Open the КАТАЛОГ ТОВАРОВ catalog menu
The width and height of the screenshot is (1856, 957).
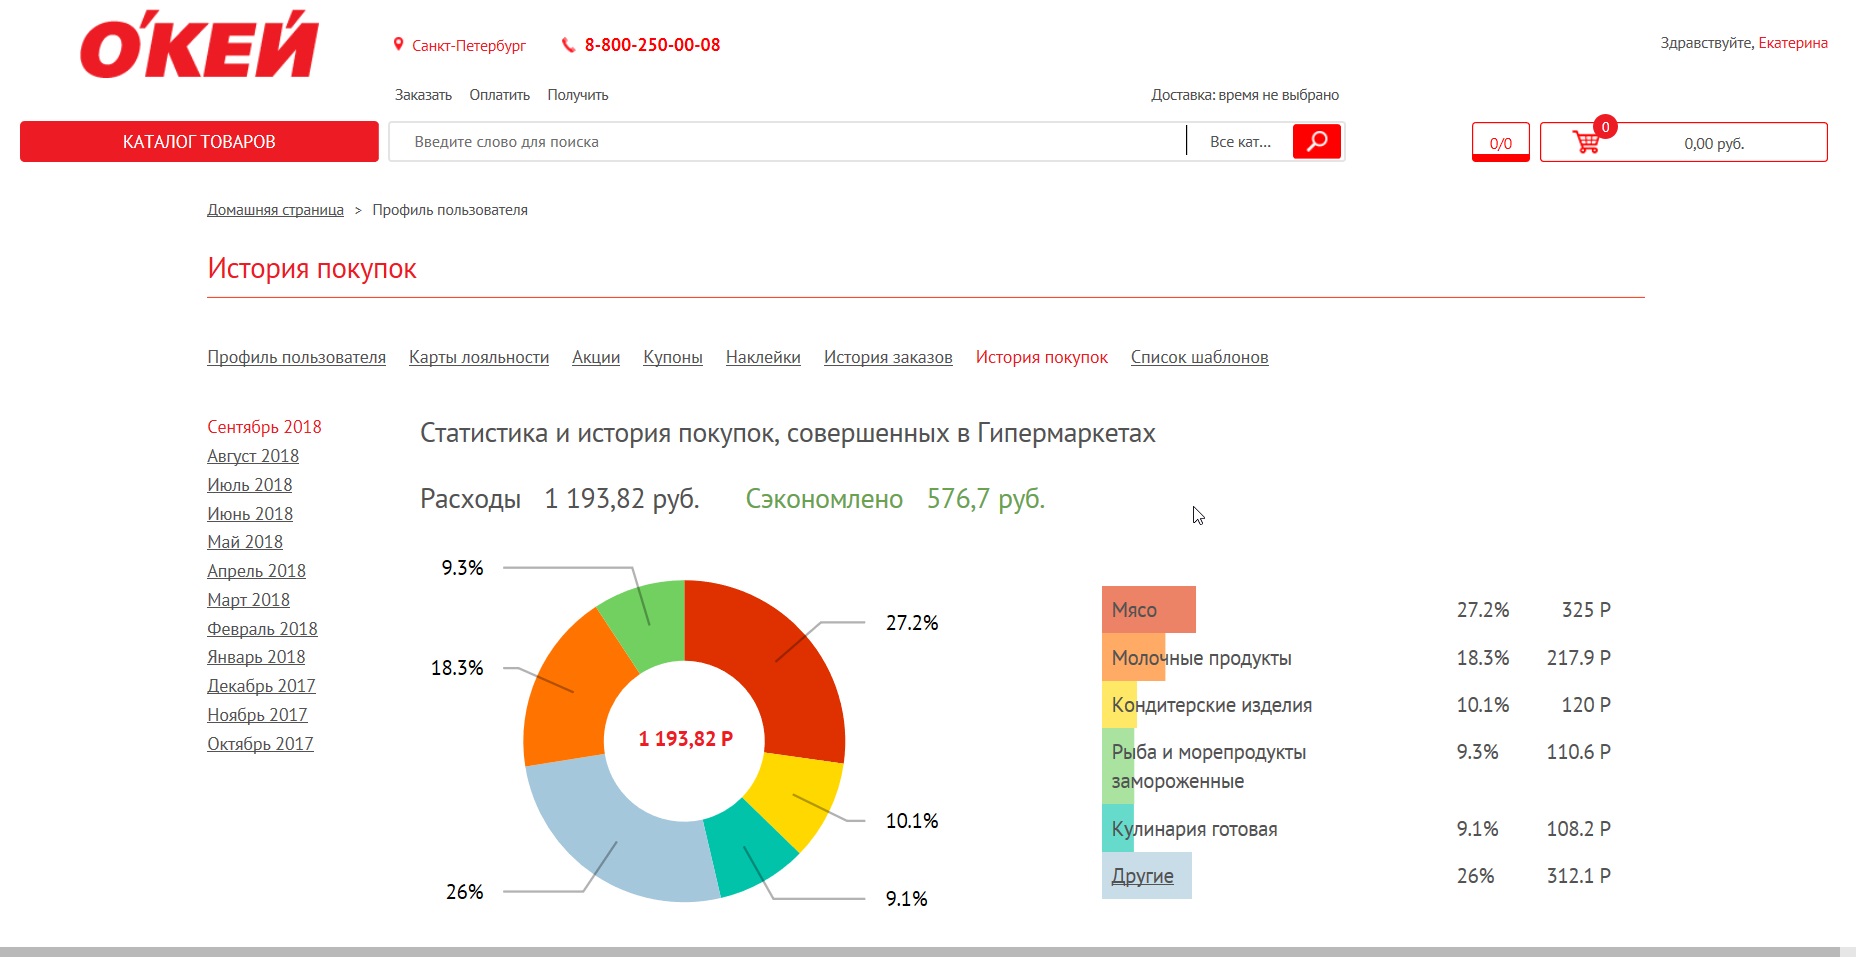pos(199,141)
